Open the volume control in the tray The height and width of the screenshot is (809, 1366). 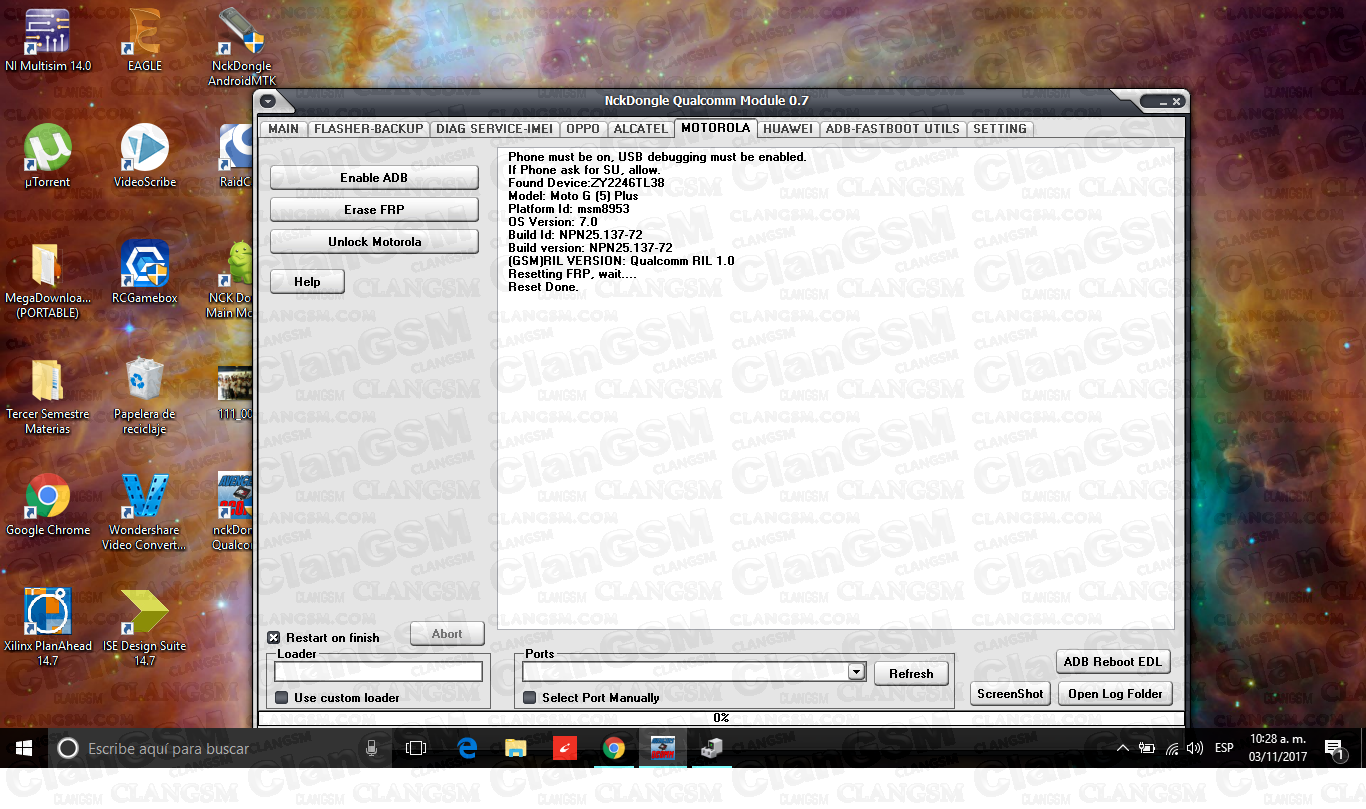click(1195, 748)
